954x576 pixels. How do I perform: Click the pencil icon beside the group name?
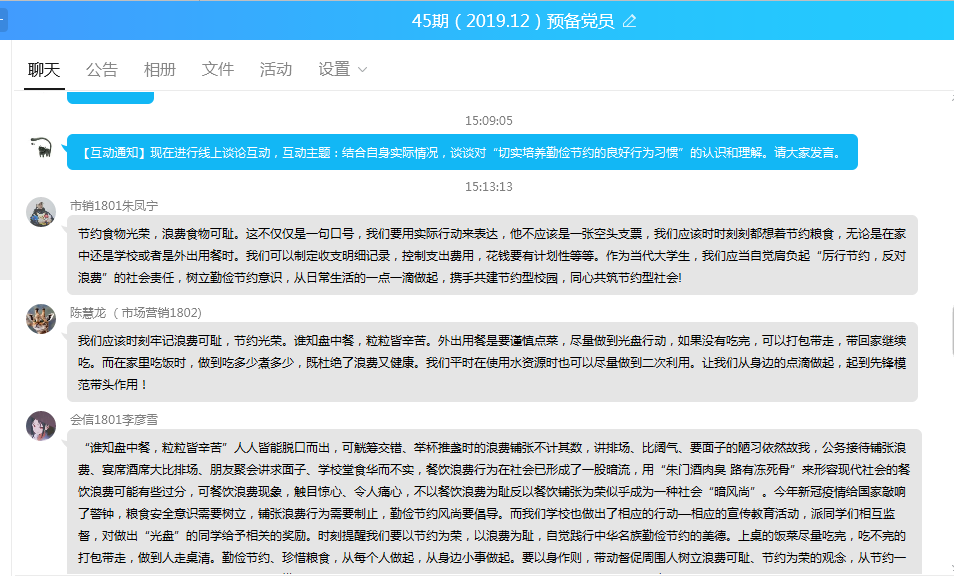(x=629, y=21)
